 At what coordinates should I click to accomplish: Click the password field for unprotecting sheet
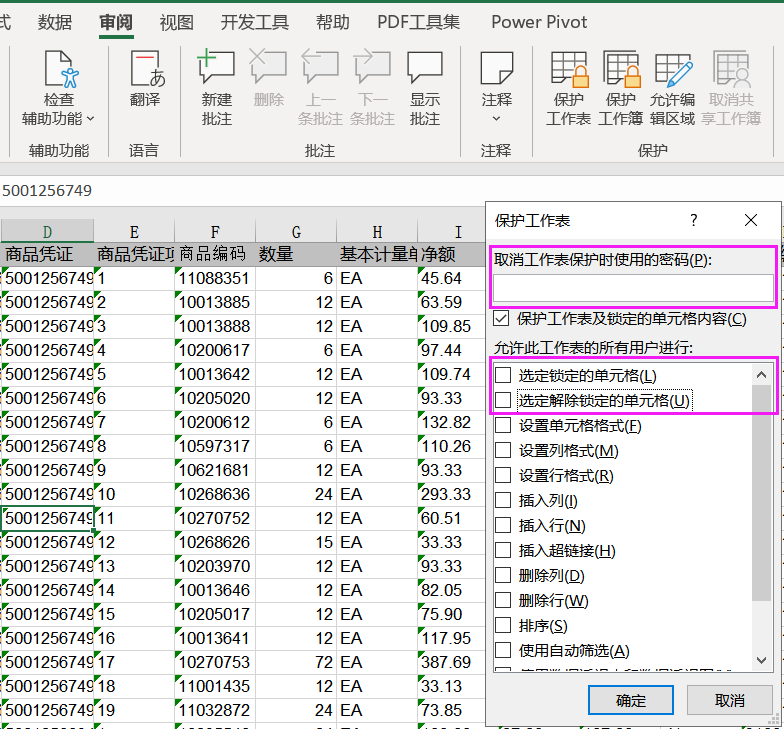pos(633,288)
